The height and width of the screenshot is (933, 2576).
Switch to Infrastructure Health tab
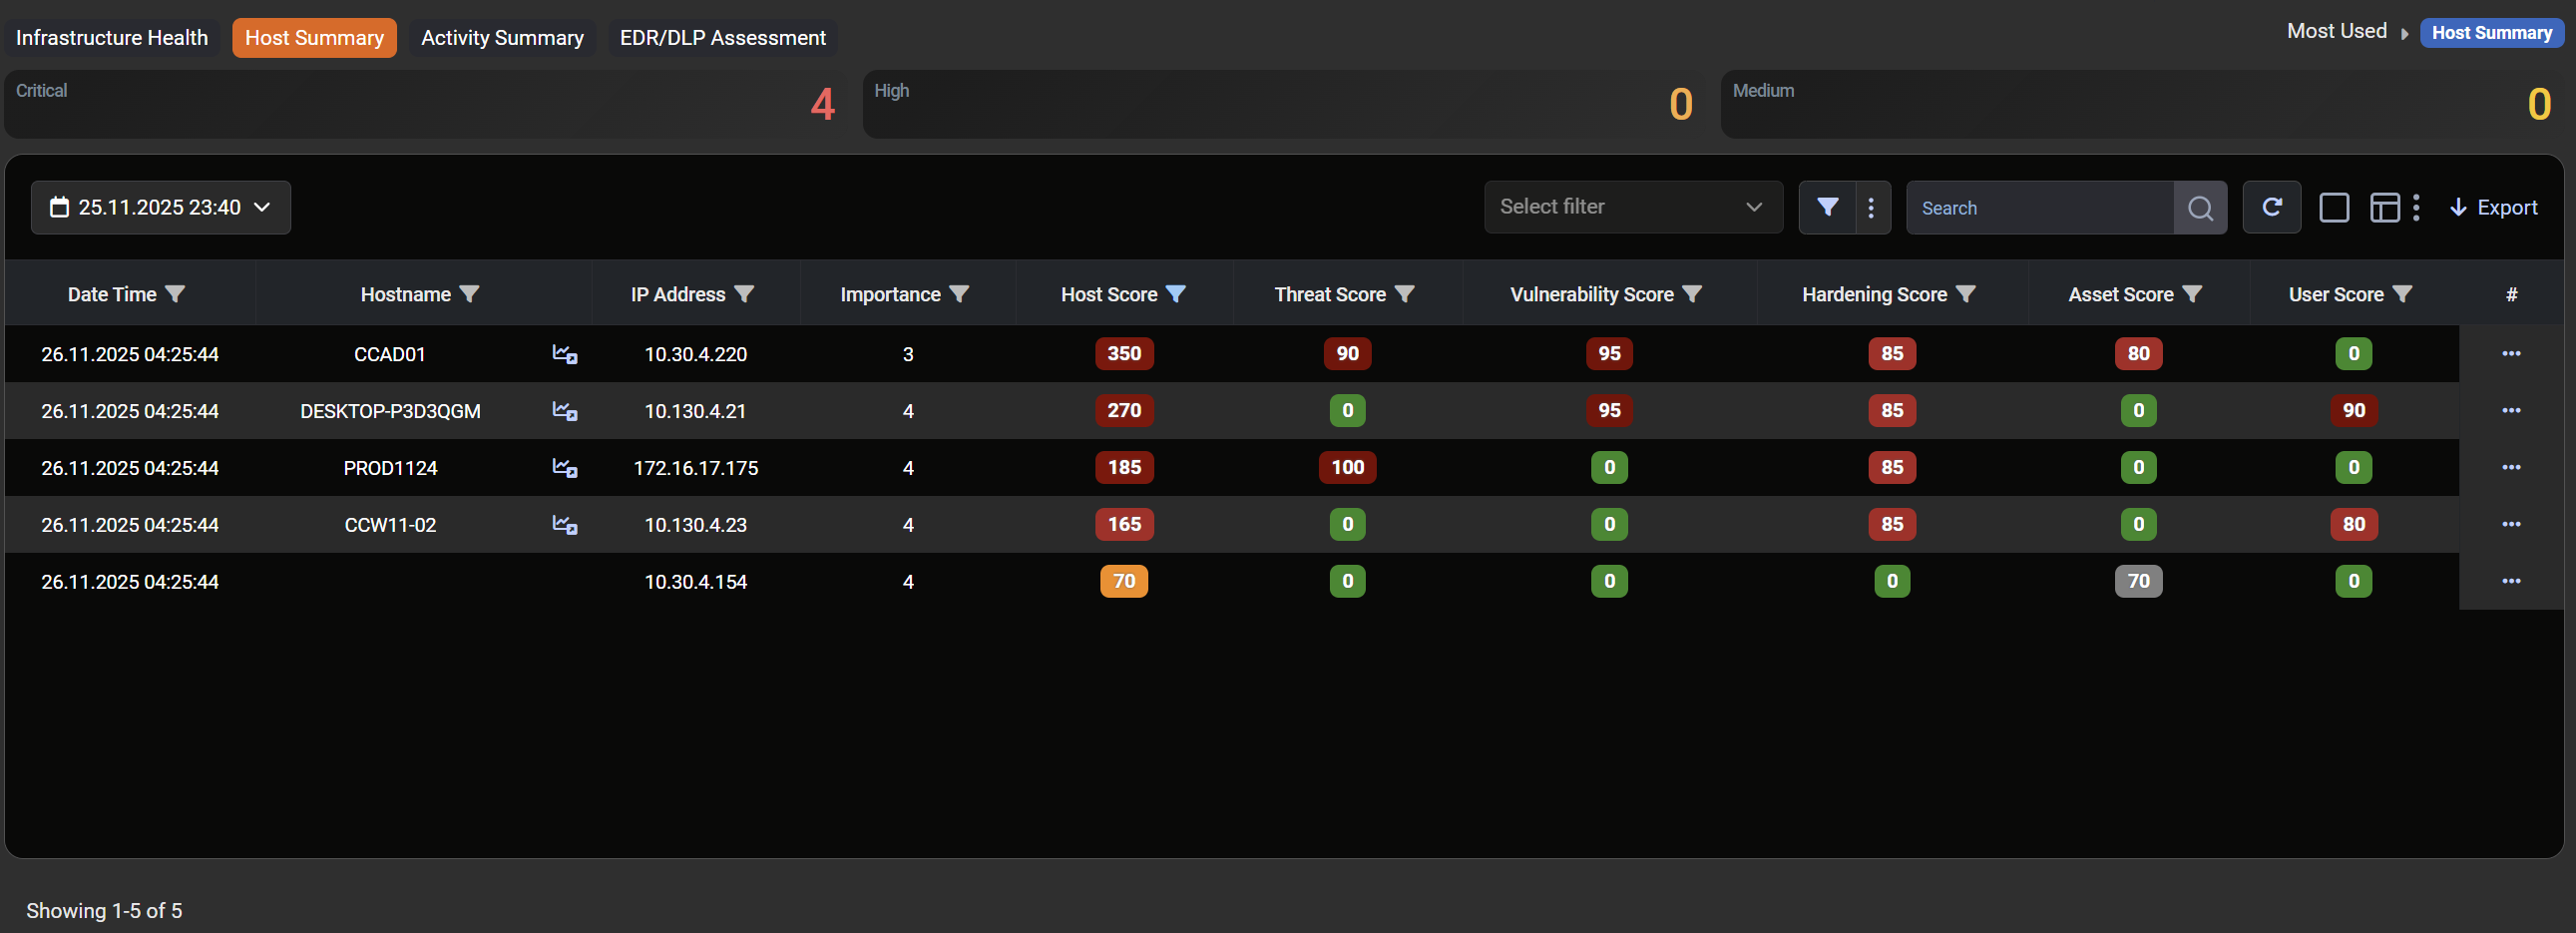coord(112,38)
